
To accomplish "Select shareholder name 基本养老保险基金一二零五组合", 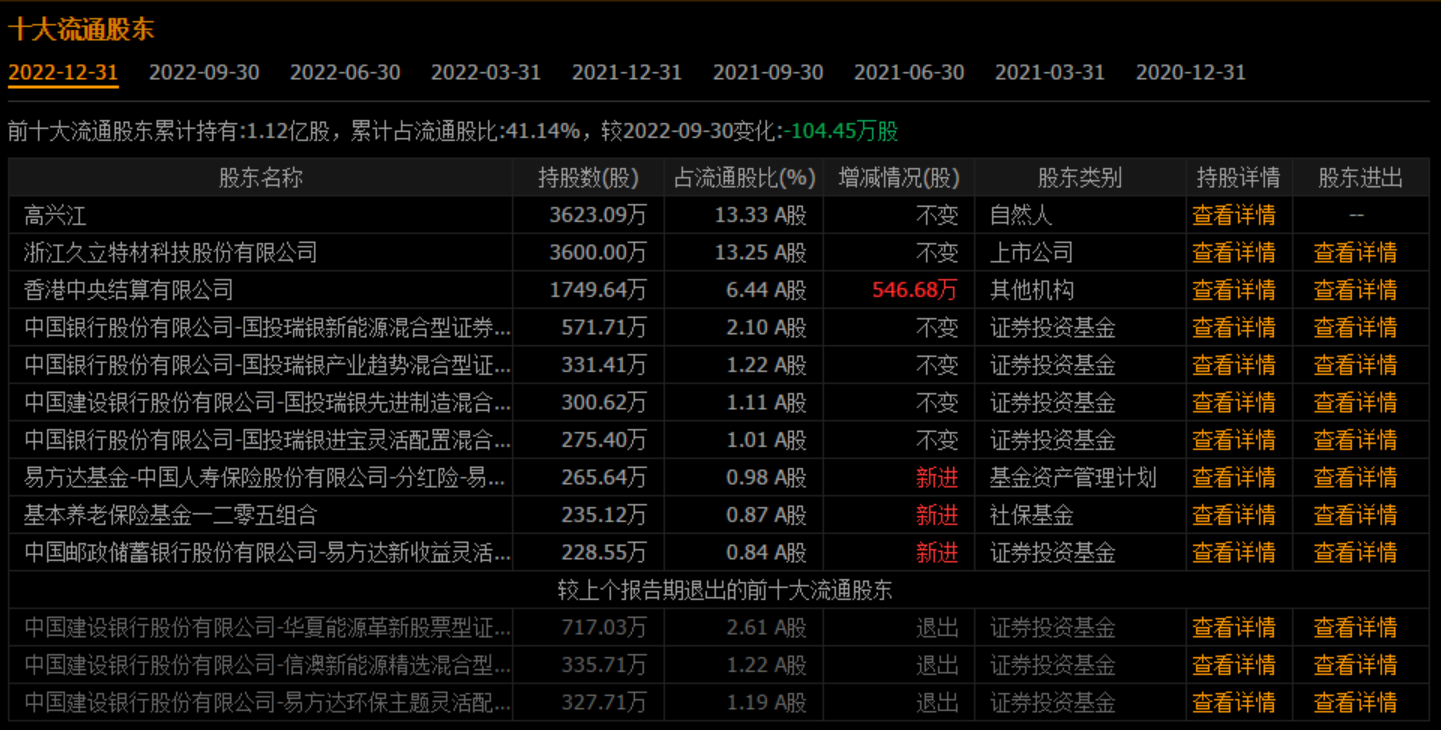I will click(x=171, y=515).
